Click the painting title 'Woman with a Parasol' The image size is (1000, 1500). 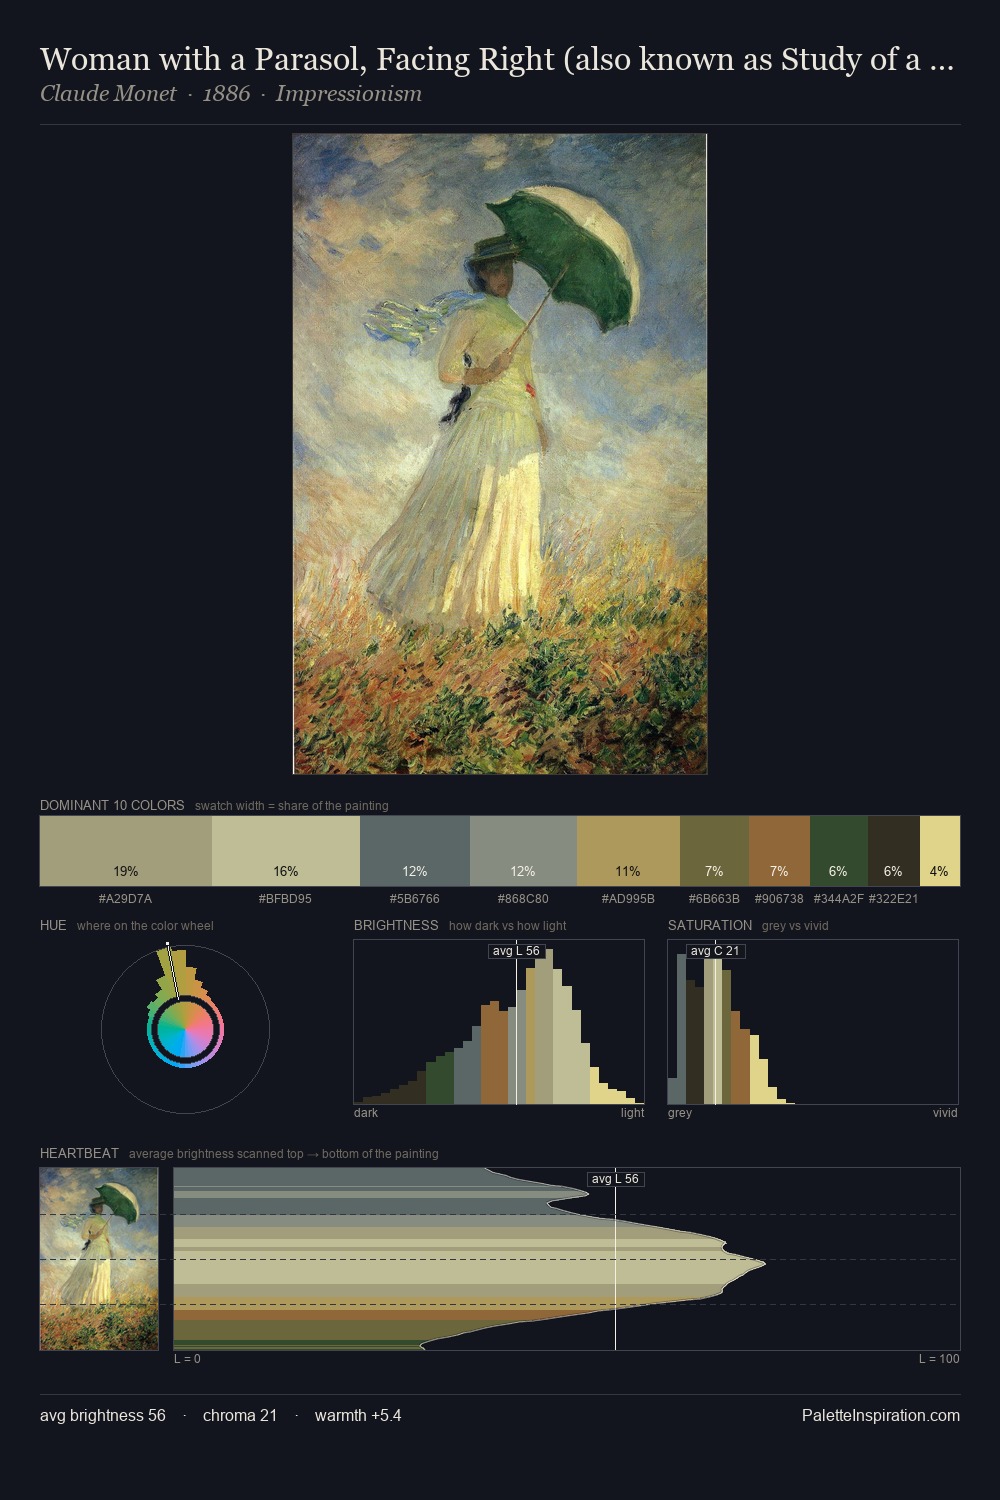click(x=497, y=59)
